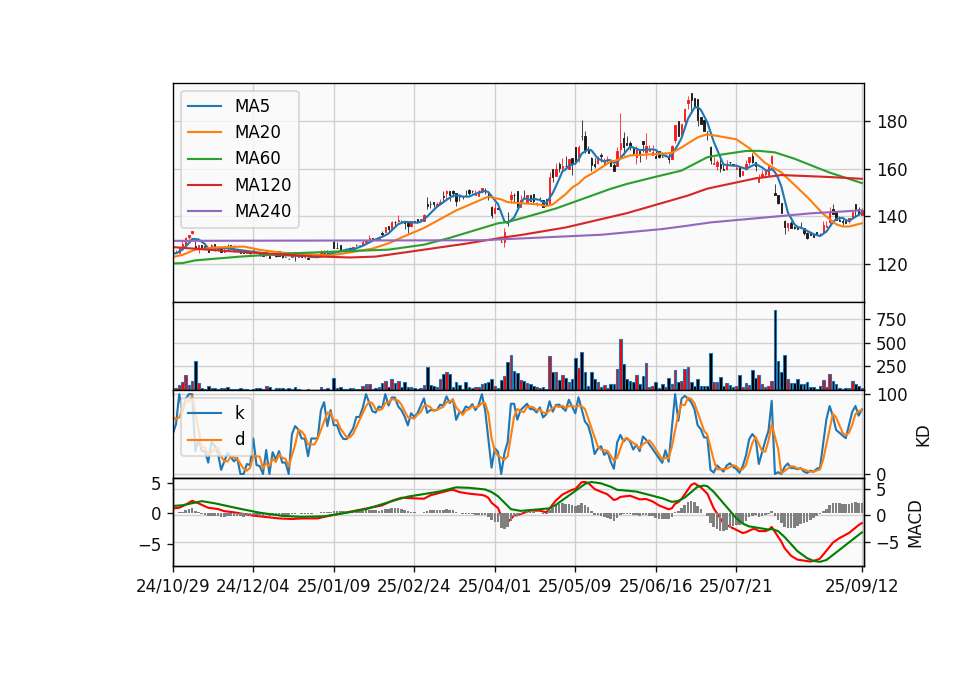Viewport: 960px width, 690px height.
Task: Click the green MA60 legend line swatch
Action: 204,159
